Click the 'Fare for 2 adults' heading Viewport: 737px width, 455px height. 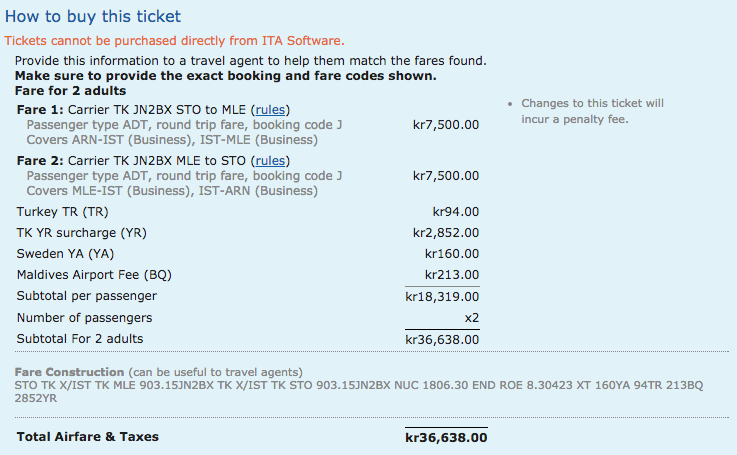tap(68, 92)
